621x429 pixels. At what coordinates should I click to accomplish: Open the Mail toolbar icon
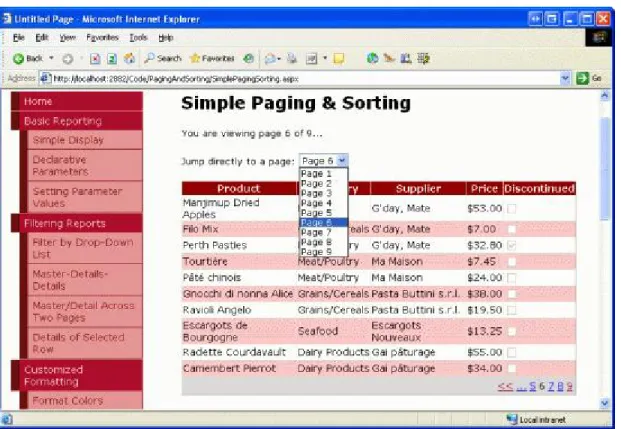pos(270,59)
